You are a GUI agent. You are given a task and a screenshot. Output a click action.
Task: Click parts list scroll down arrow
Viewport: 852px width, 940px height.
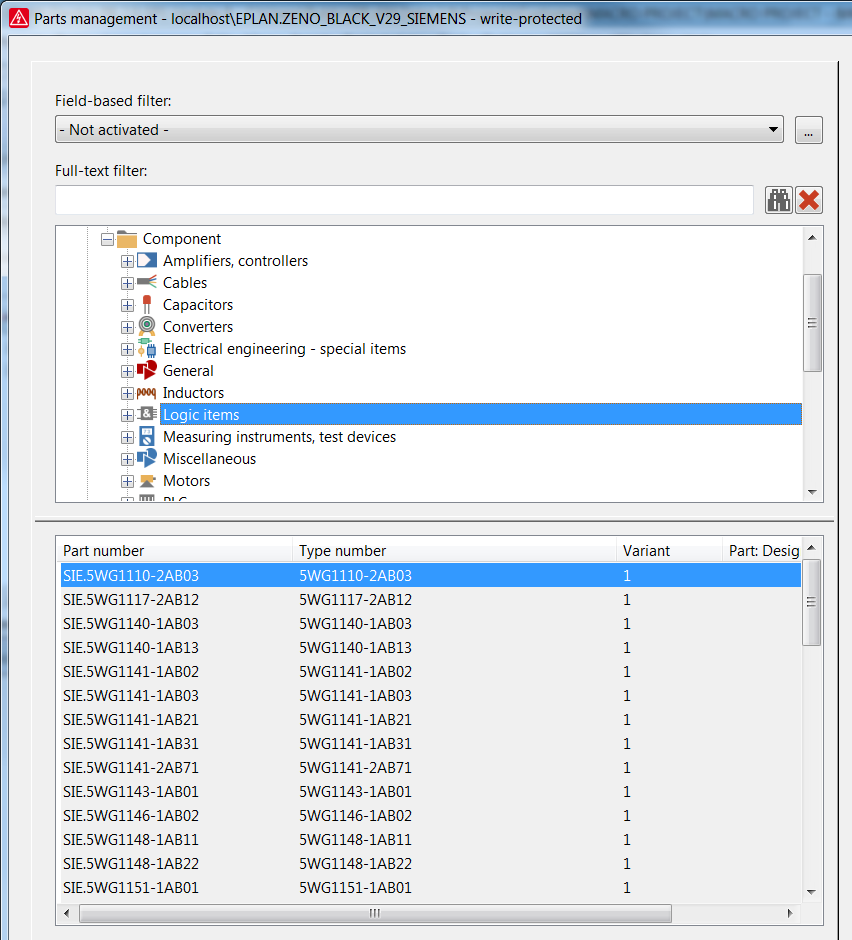click(812, 892)
